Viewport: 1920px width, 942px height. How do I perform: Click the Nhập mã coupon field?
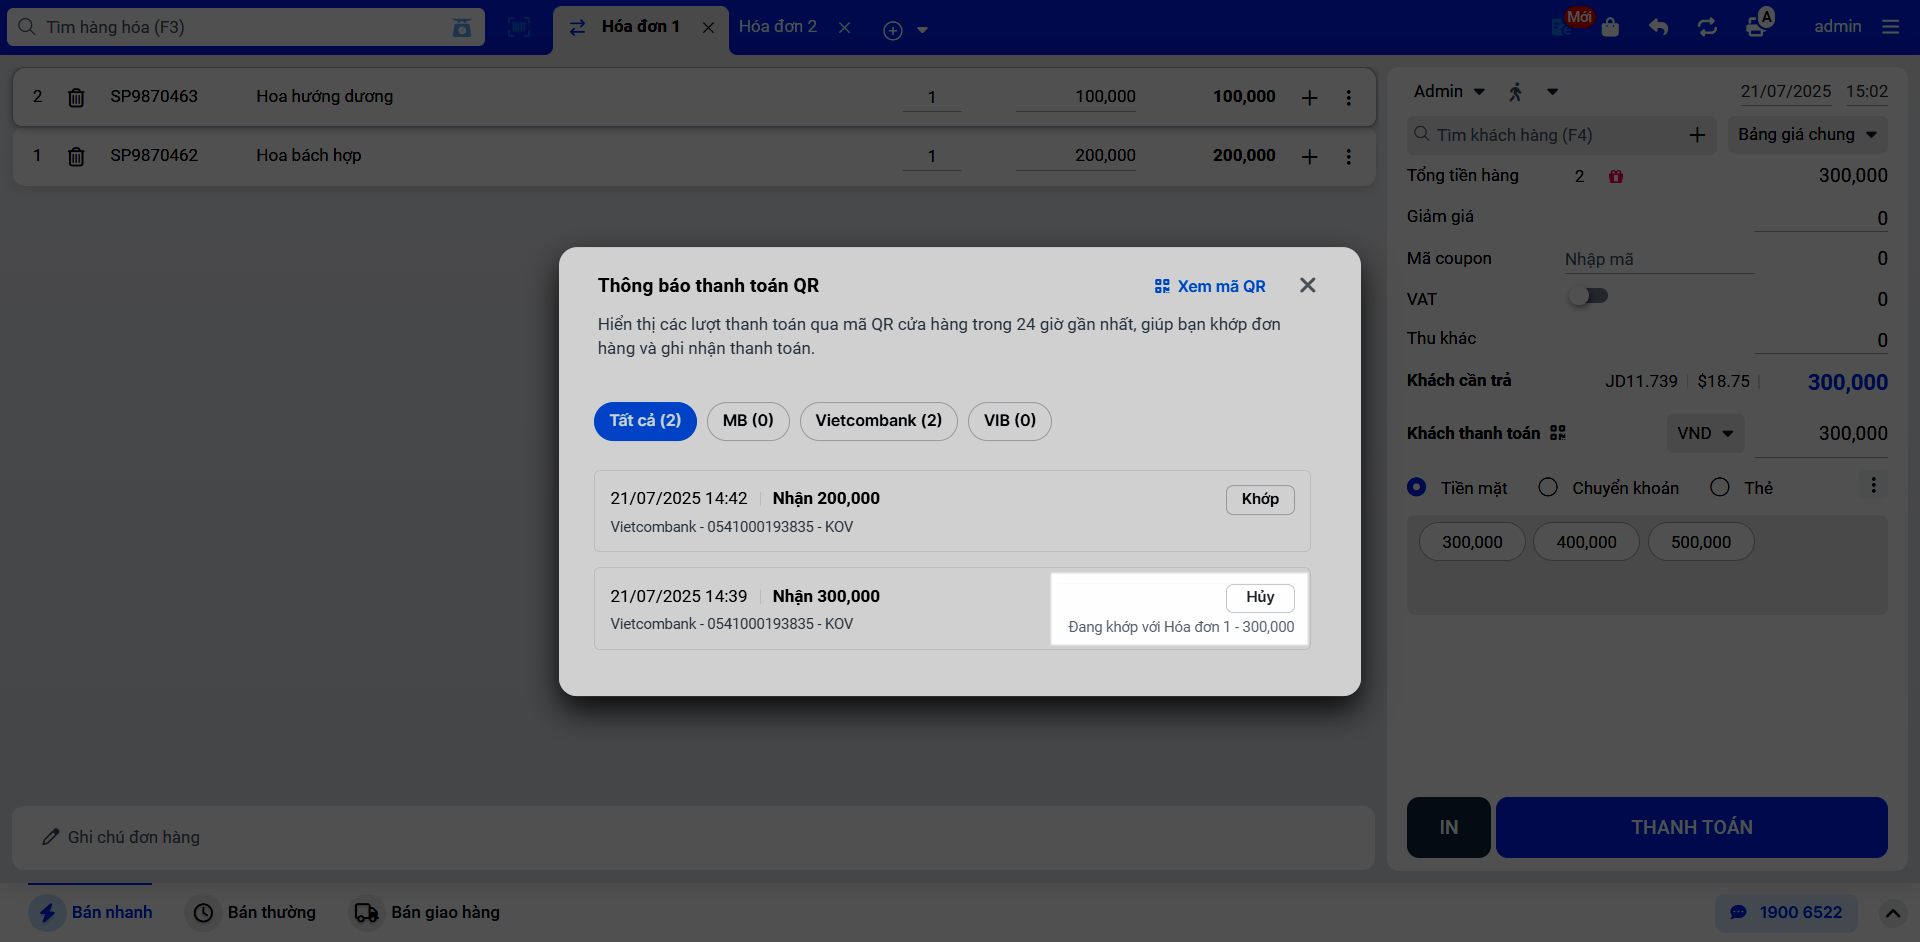1659,259
